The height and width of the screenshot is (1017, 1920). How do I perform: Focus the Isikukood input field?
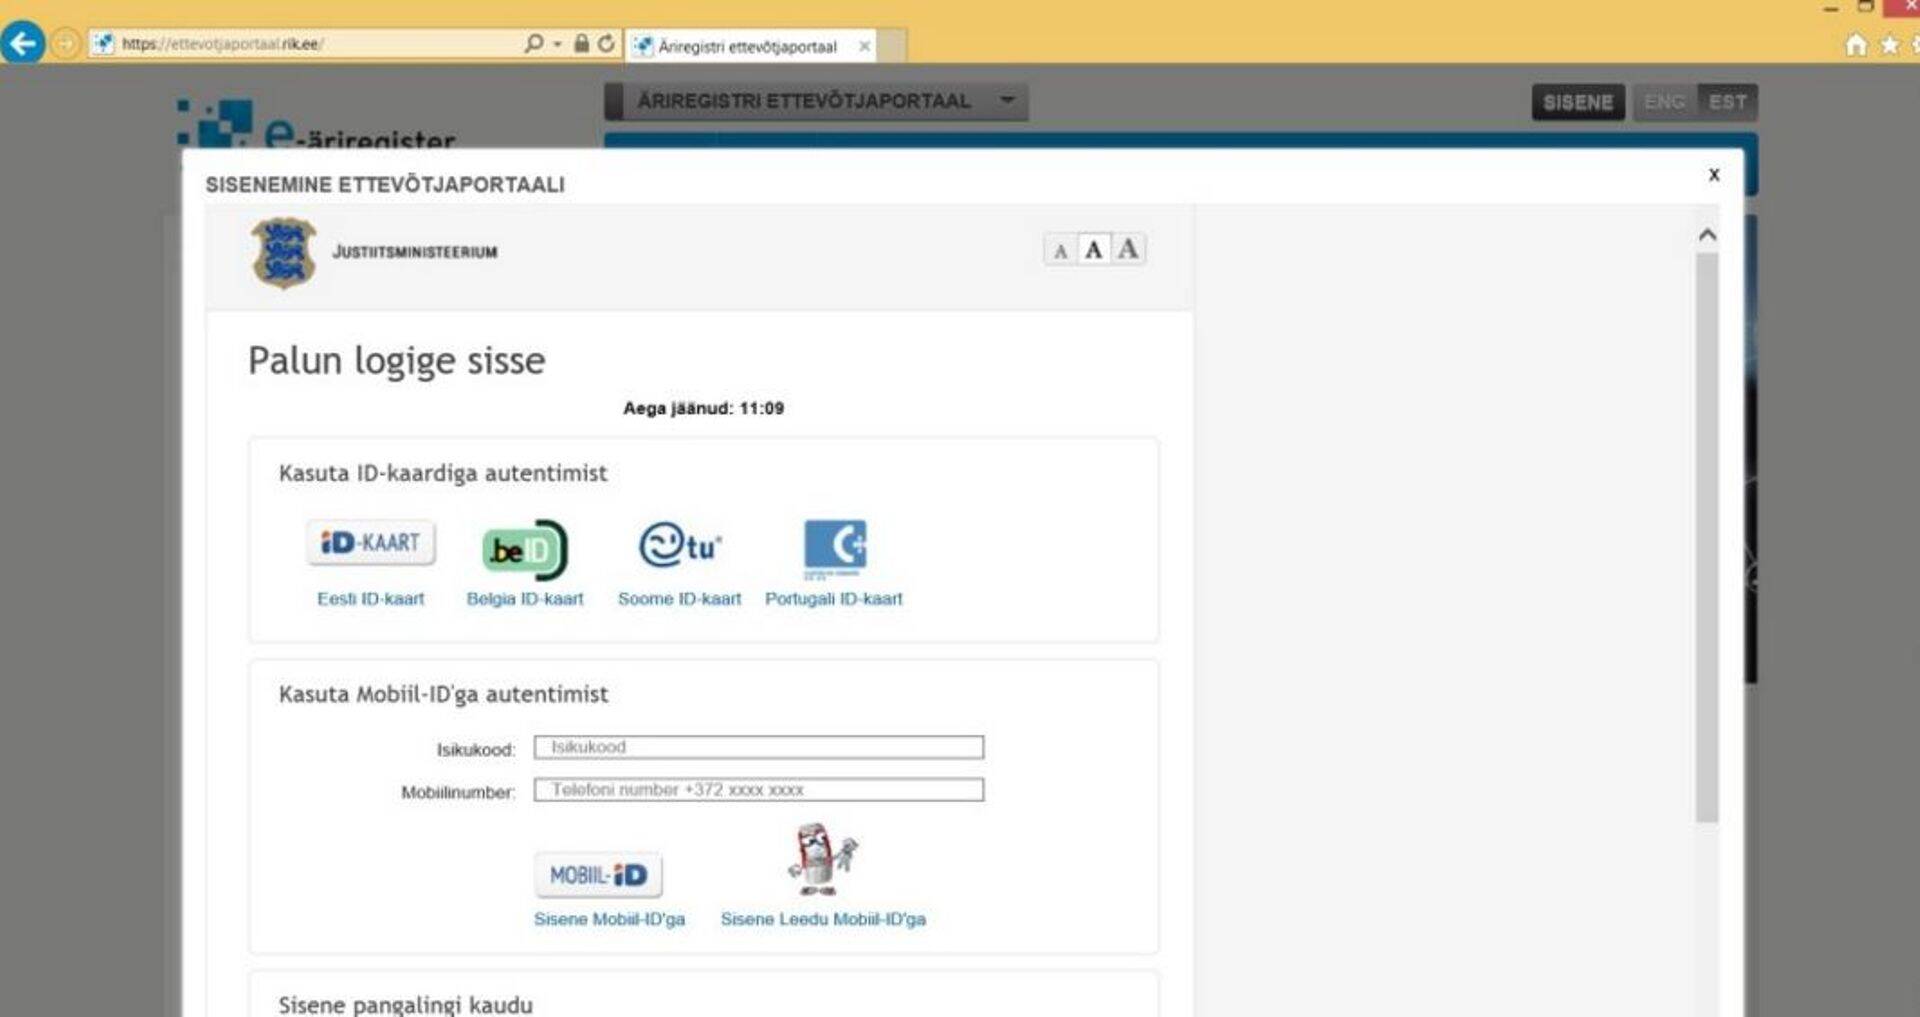[x=758, y=747]
